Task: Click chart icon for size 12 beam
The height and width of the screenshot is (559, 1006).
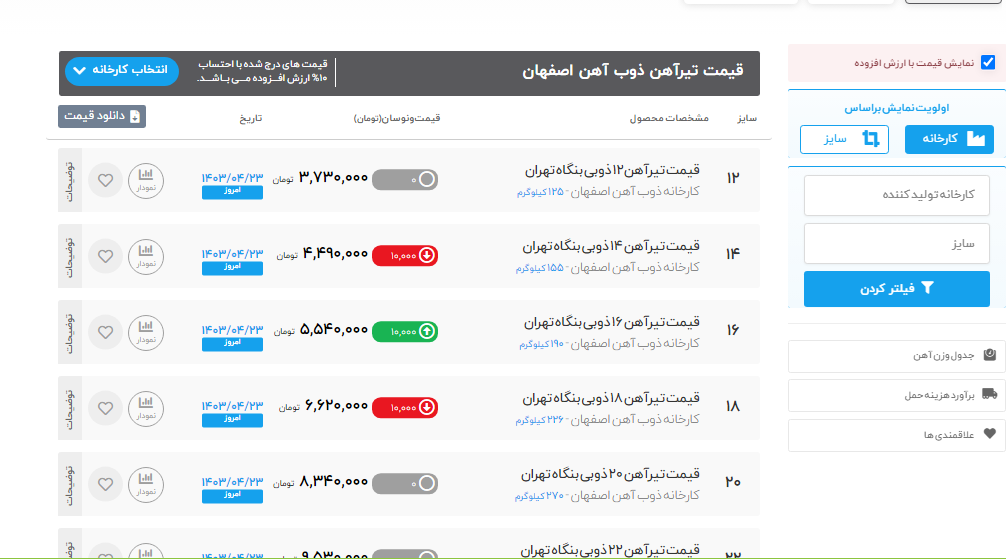Action: coord(146,180)
